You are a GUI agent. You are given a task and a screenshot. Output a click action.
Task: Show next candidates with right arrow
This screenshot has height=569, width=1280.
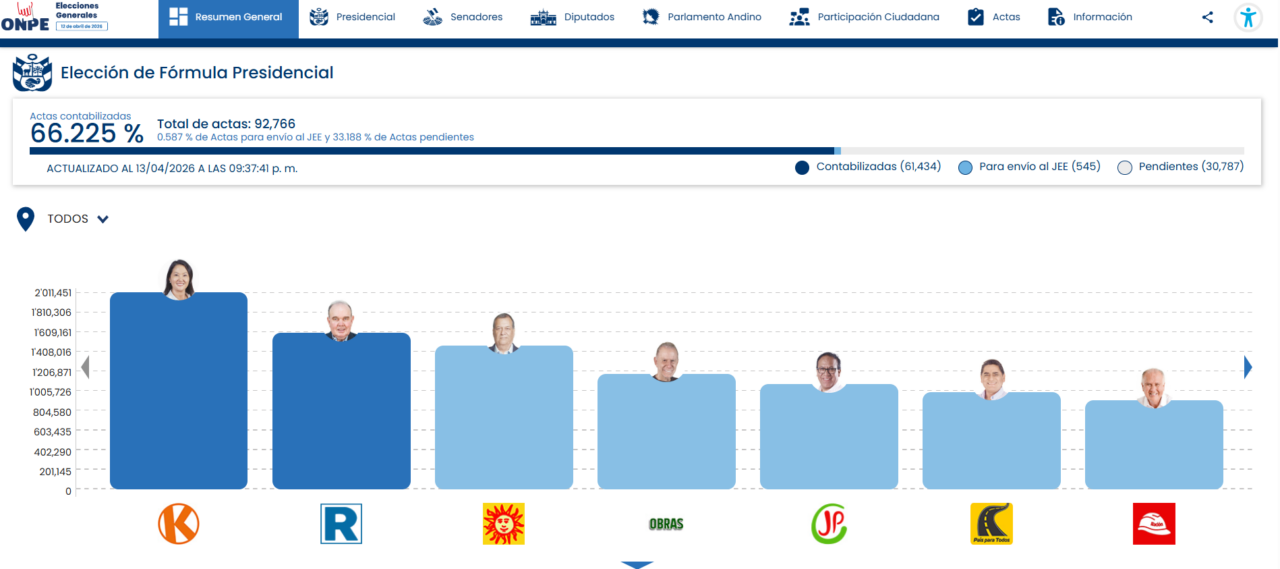tap(1247, 368)
